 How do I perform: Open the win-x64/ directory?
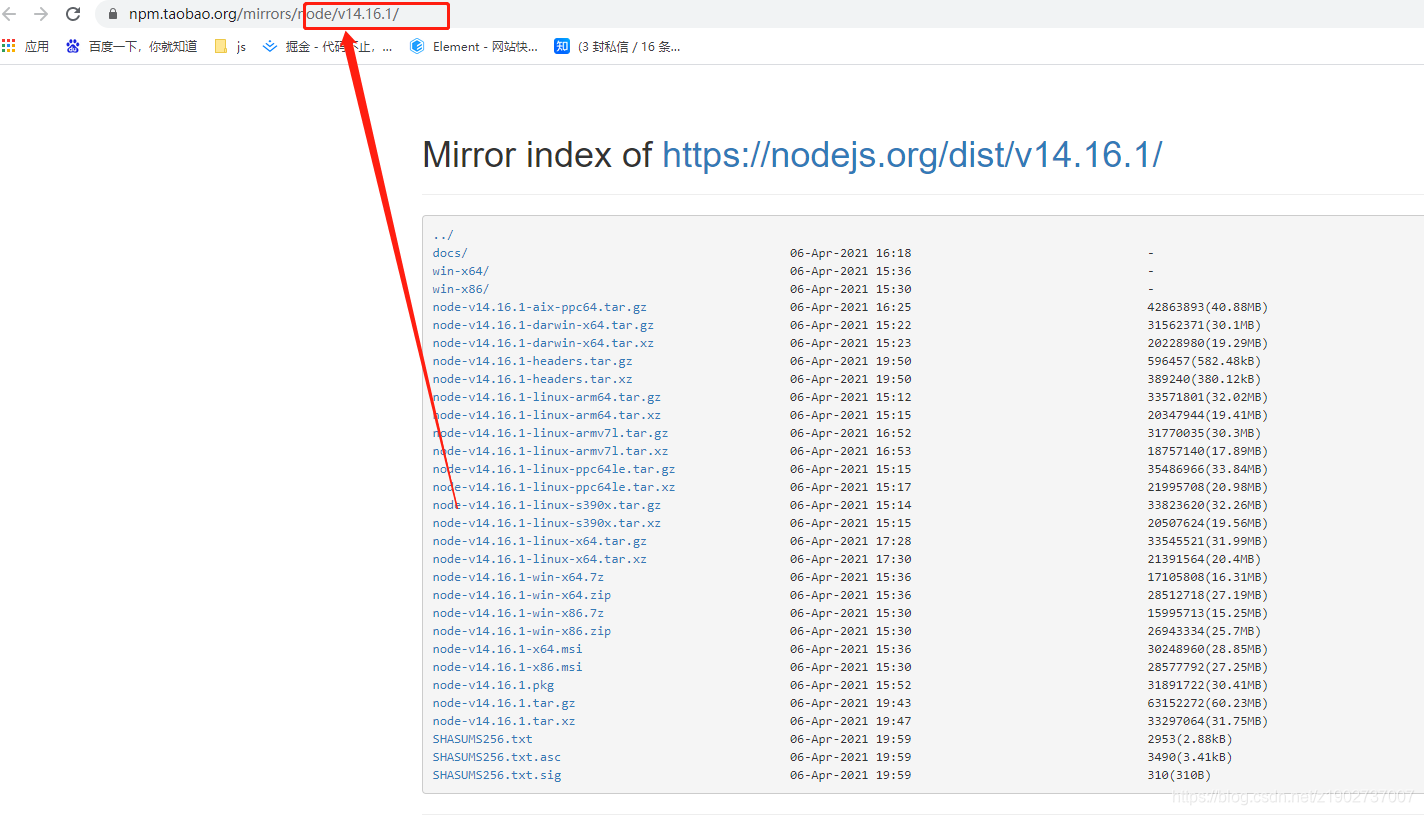point(461,271)
